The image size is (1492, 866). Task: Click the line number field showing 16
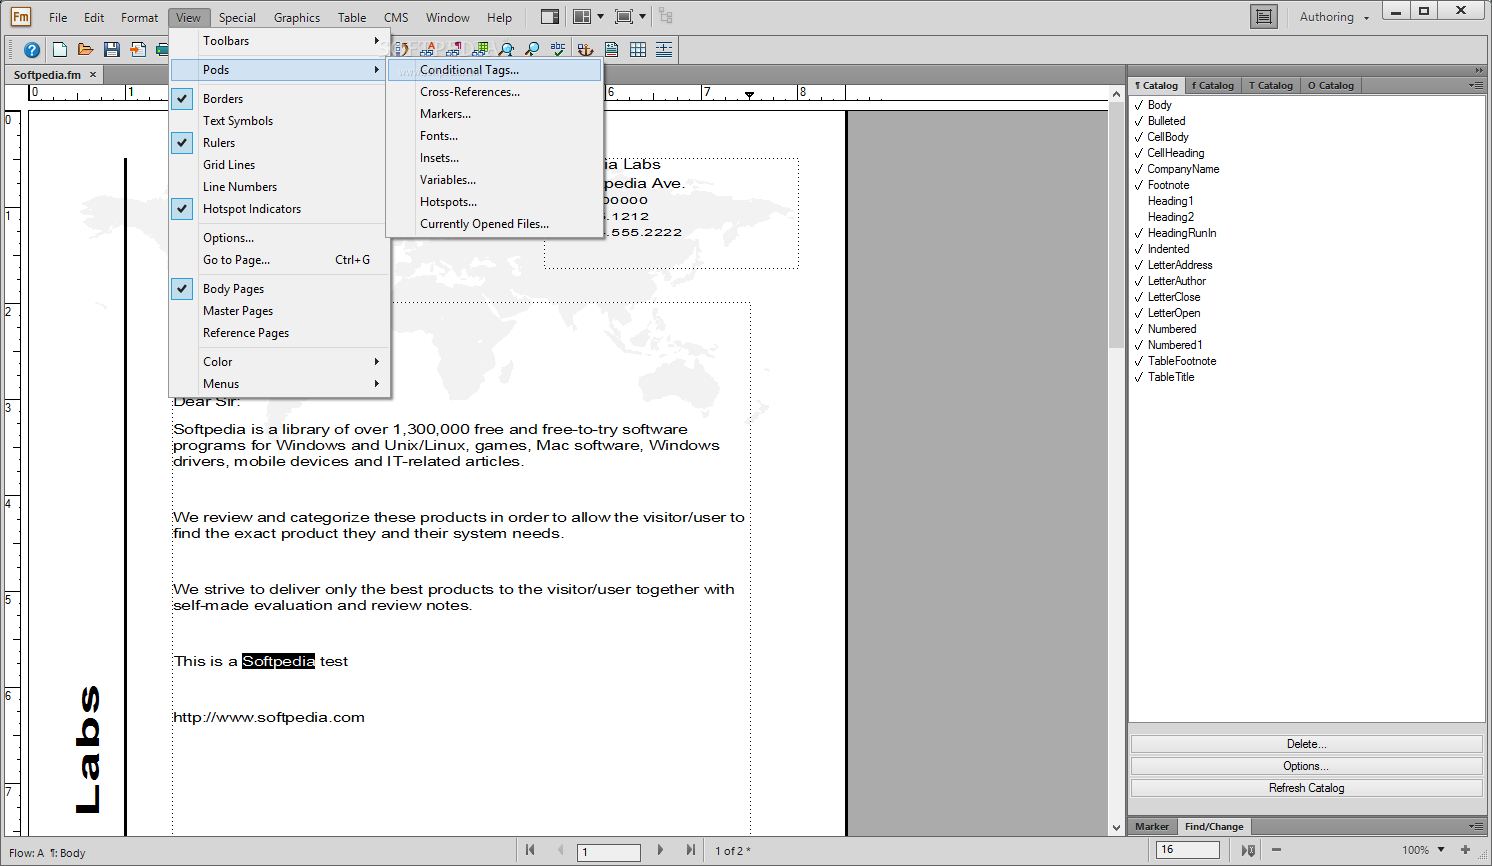coord(1188,850)
